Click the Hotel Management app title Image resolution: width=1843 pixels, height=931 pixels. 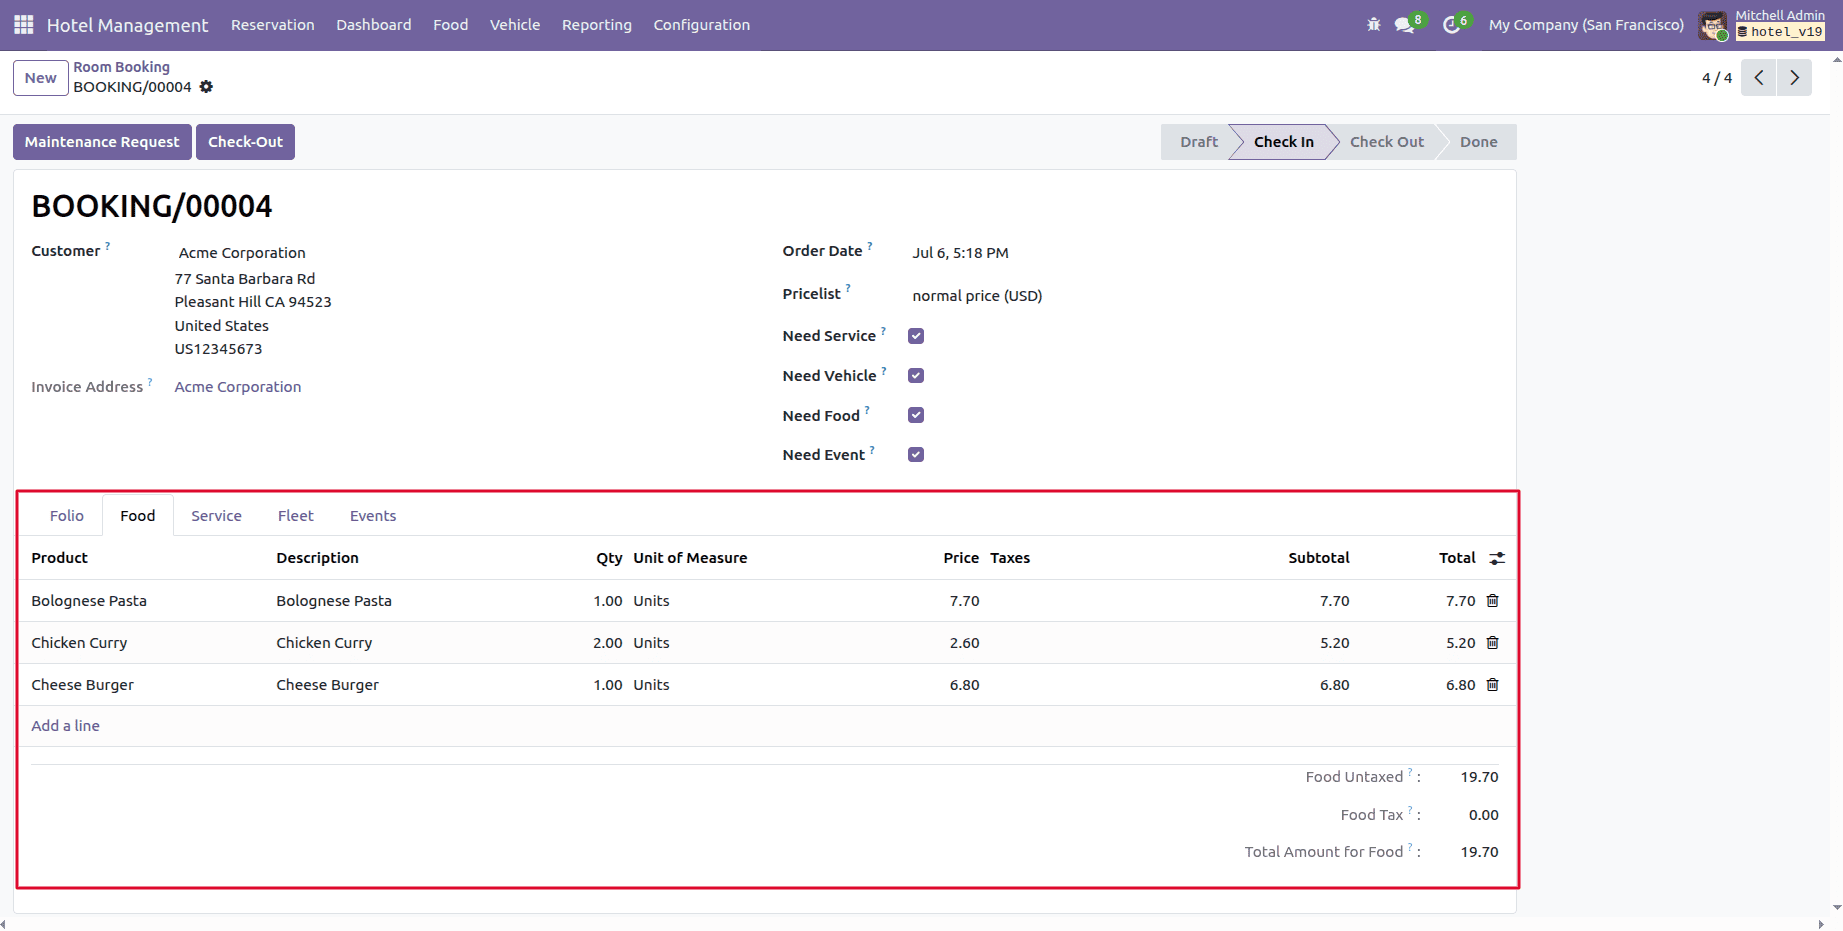point(128,25)
